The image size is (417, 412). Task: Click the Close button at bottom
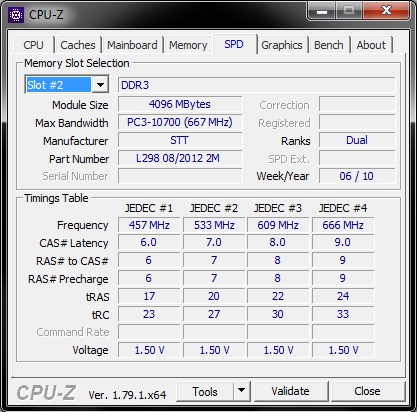(367, 391)
